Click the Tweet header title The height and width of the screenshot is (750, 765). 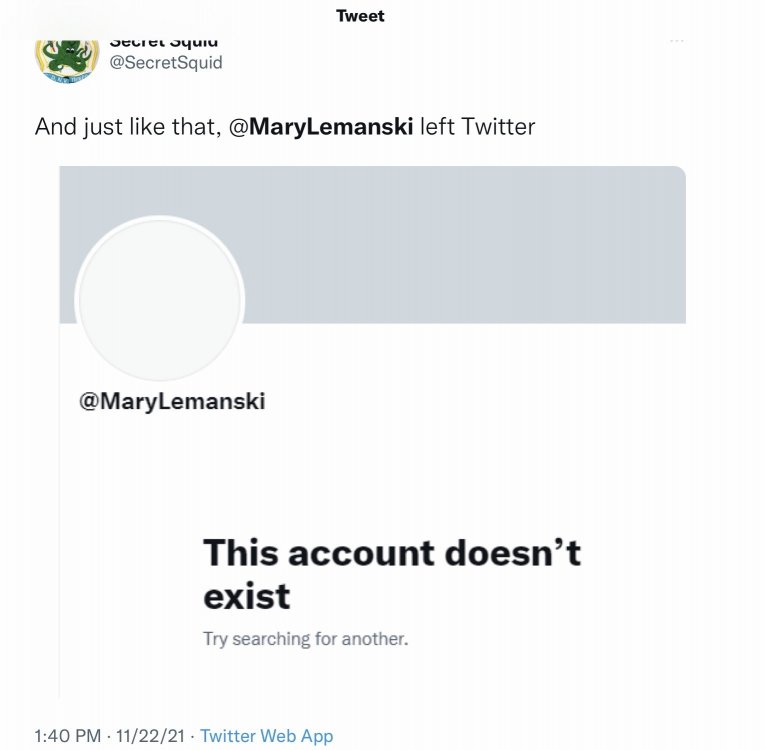tap(360, 16)
